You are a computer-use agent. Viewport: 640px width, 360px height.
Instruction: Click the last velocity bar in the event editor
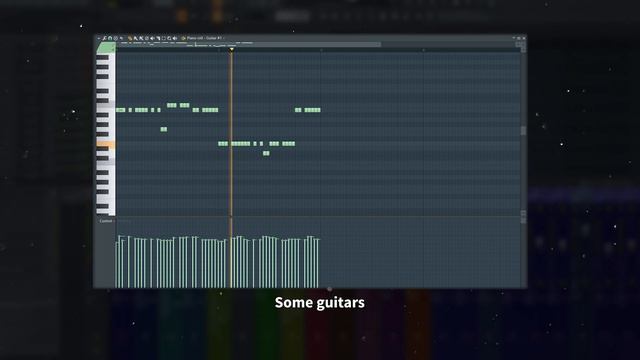tap(318, 263)
